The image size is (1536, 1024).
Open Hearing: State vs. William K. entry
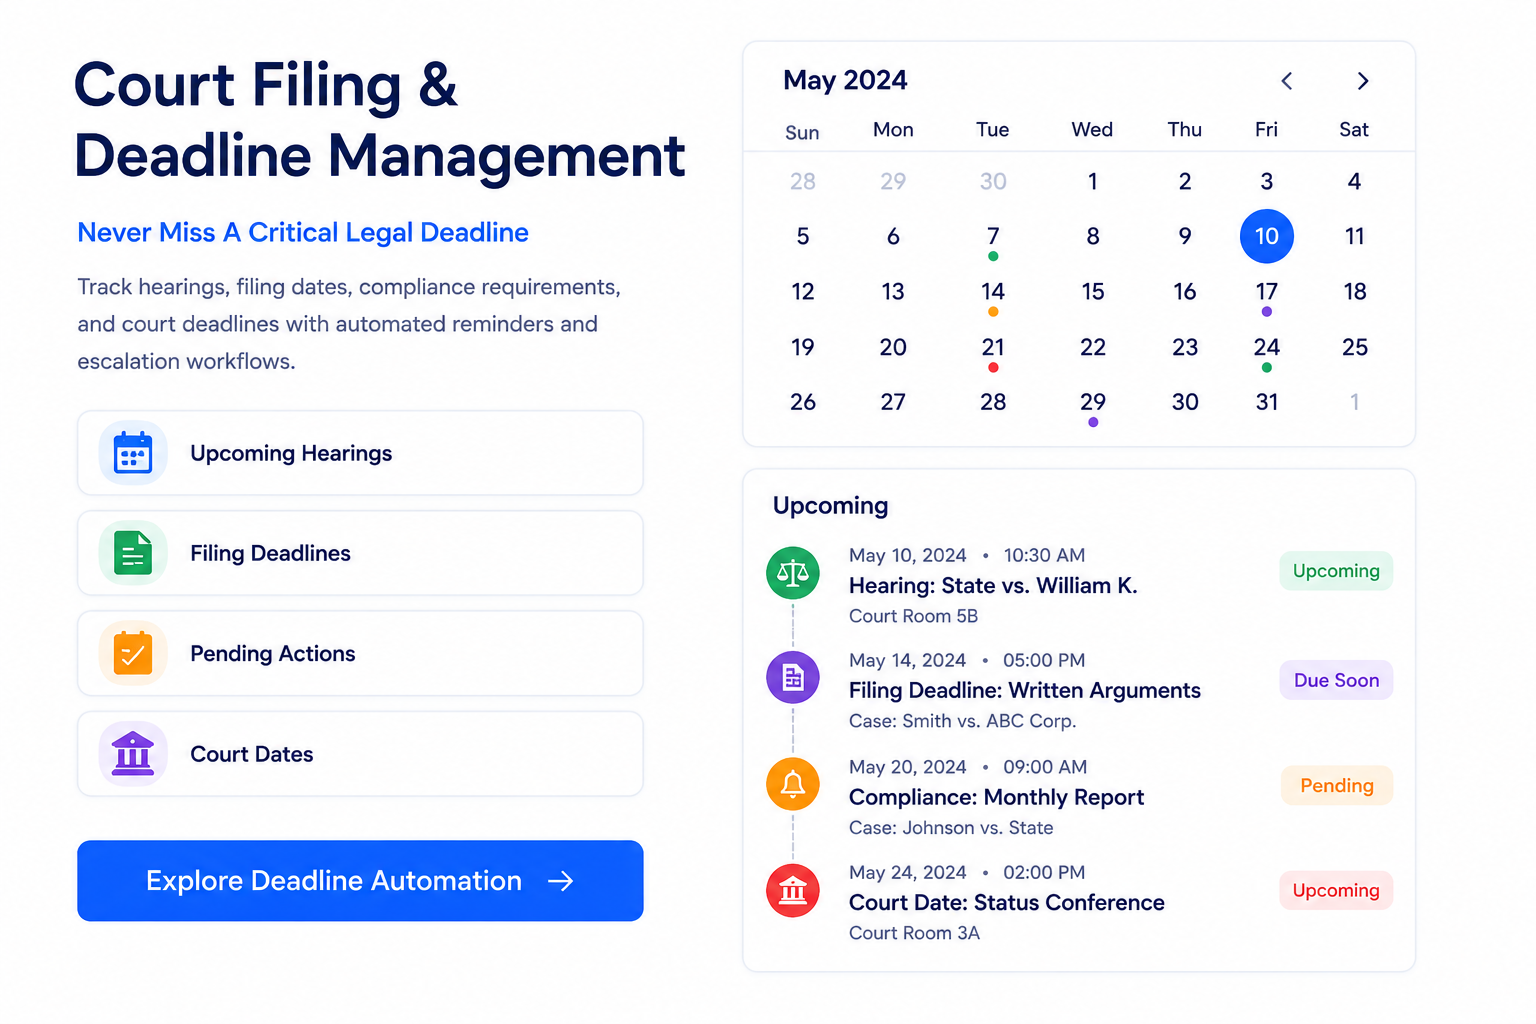pyautogui.click(x=993, y=586)
